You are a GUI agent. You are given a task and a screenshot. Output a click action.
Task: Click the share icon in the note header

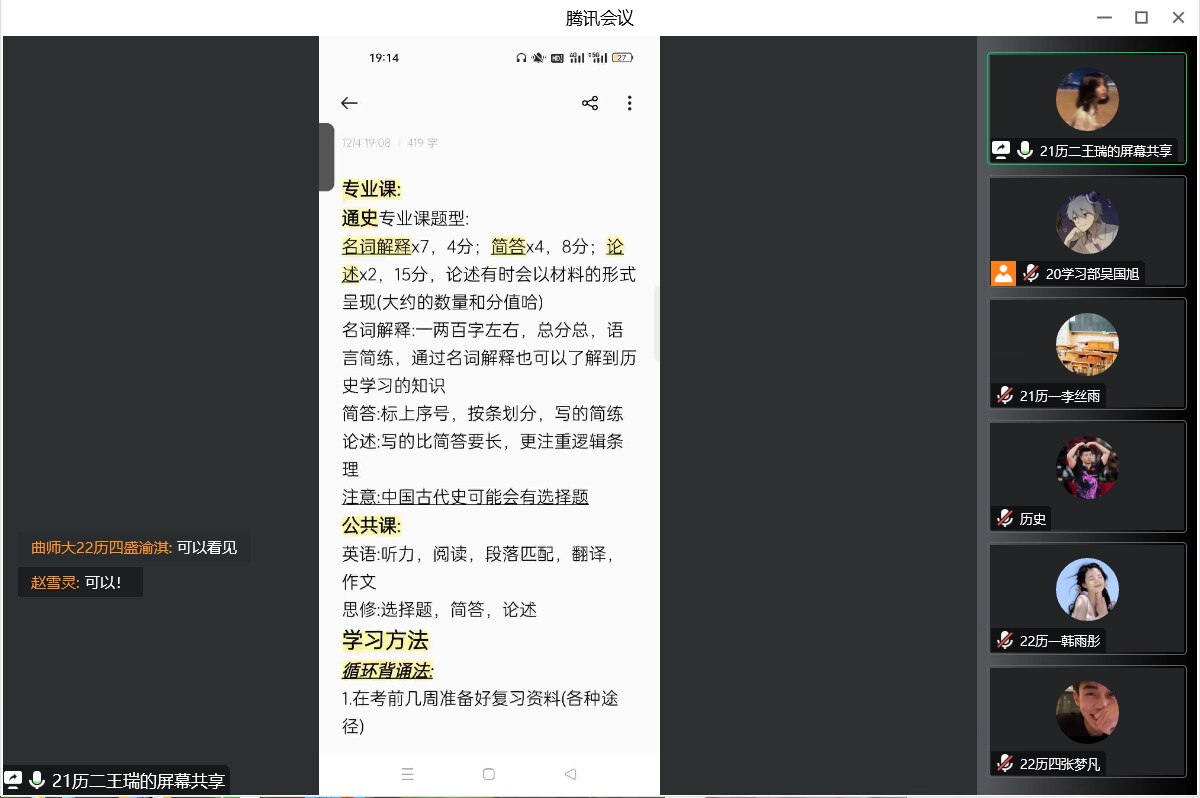click(x=590, y=103)
